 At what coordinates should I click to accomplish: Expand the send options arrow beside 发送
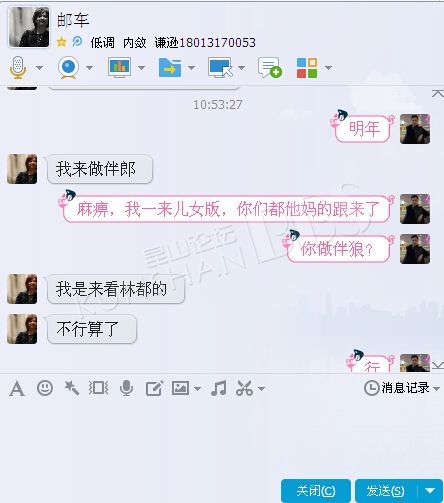[430, 490]
